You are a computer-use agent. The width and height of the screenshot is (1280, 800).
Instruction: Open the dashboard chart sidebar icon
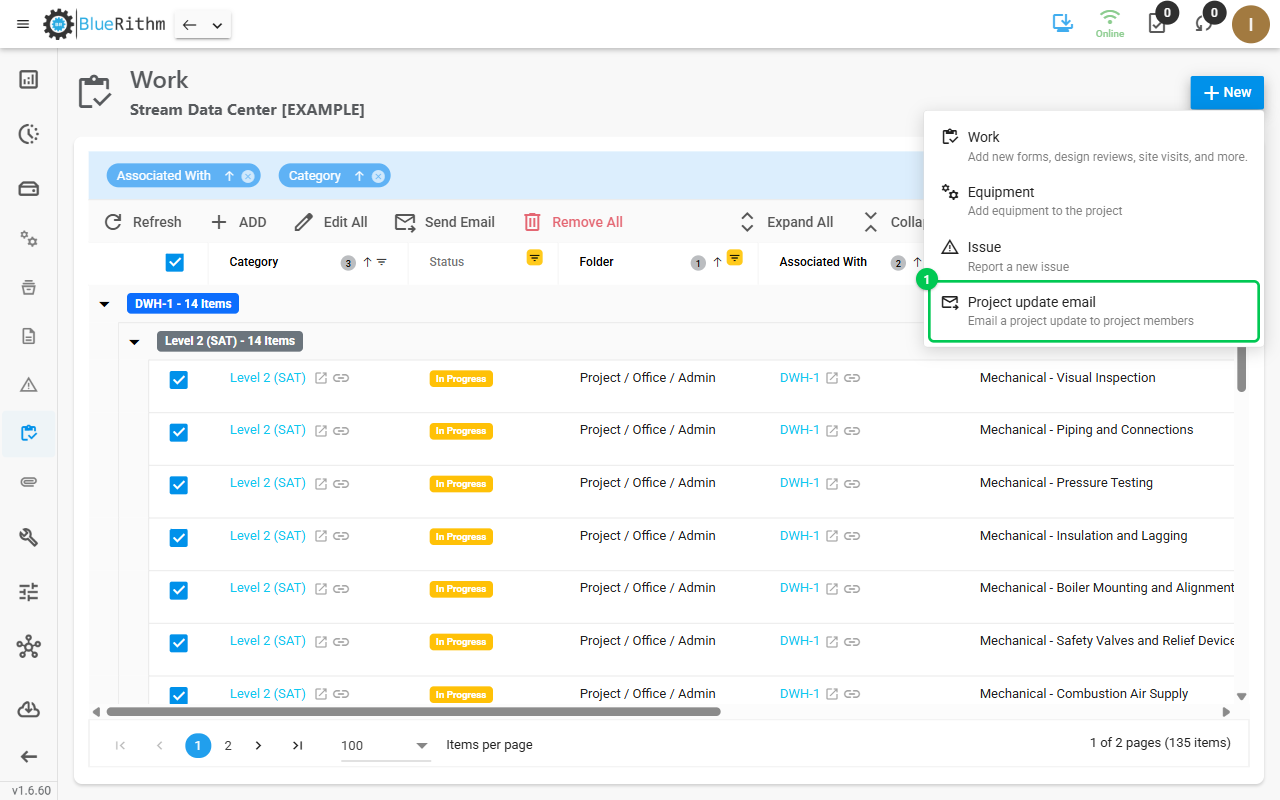pyautogui.click(x=29, y=79)
